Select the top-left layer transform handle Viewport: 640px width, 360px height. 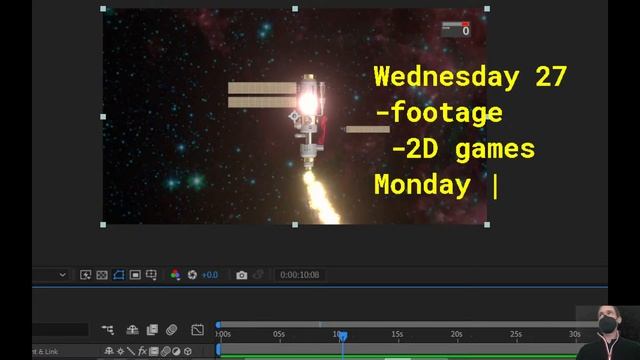pyautogui.click(x=103, y=9)
